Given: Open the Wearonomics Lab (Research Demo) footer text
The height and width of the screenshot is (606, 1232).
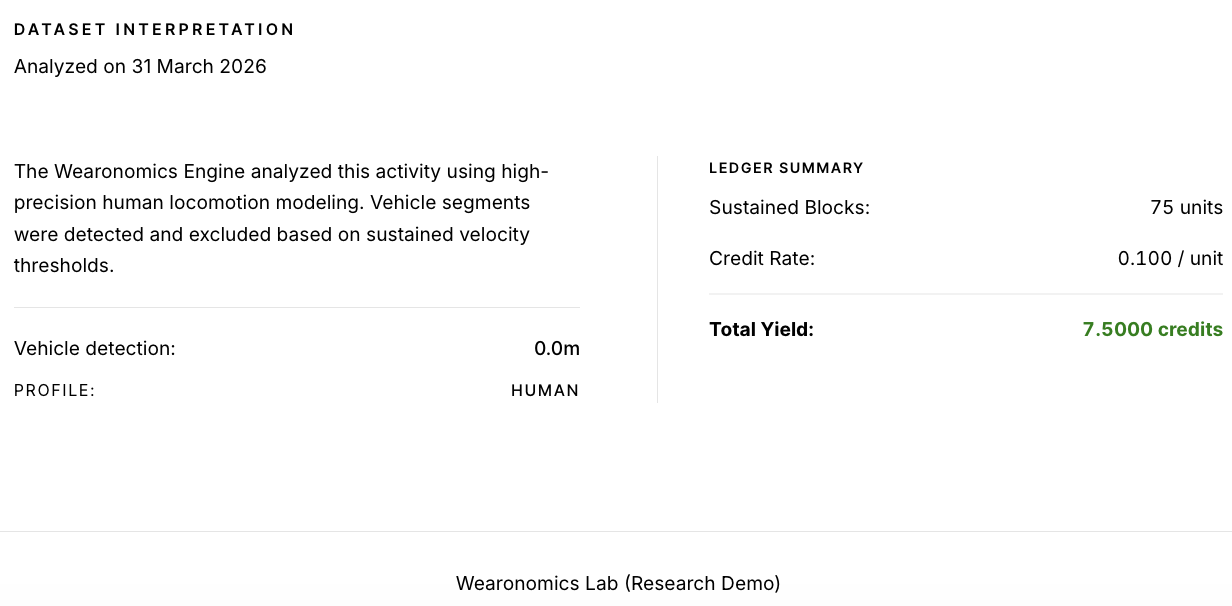Looking at the screenshot, I should point(617,583).
